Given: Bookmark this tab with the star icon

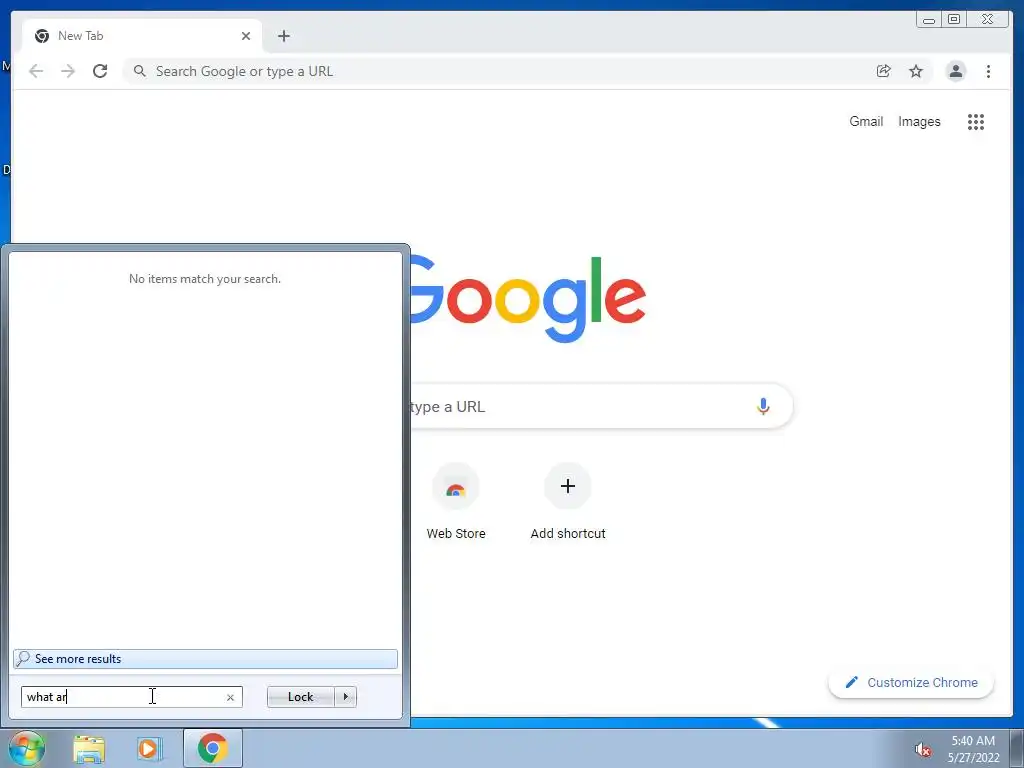Looking at the screenshot, I should coord(916,71).
